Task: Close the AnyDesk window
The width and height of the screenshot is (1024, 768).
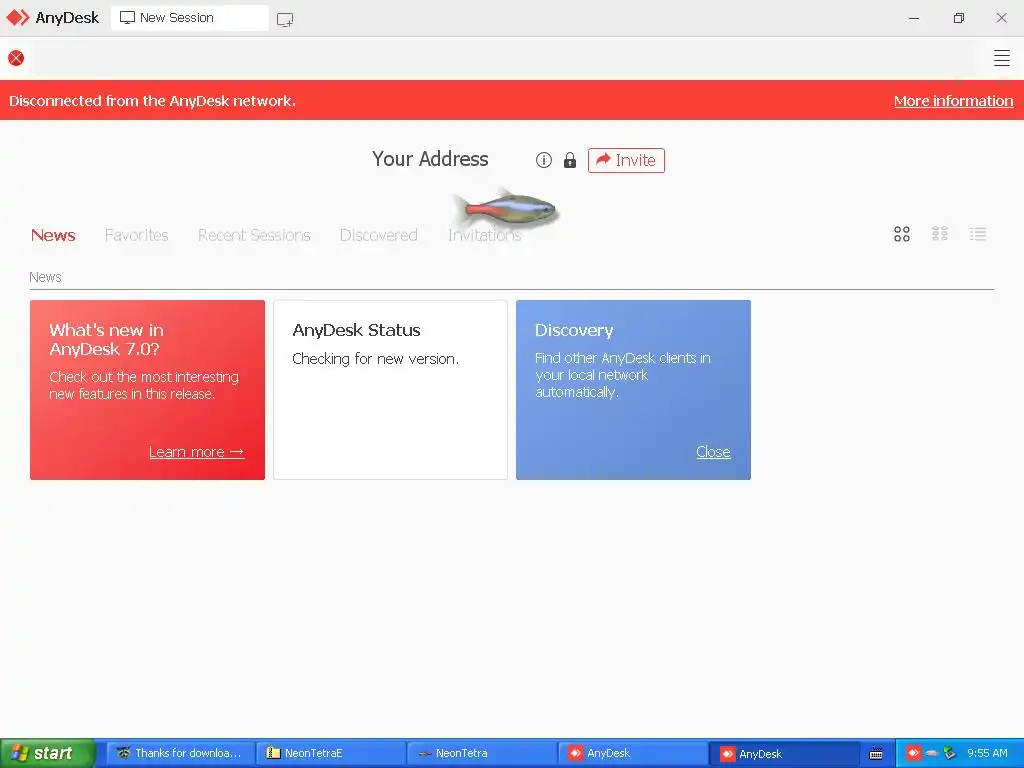Action: click(1001, 18)
